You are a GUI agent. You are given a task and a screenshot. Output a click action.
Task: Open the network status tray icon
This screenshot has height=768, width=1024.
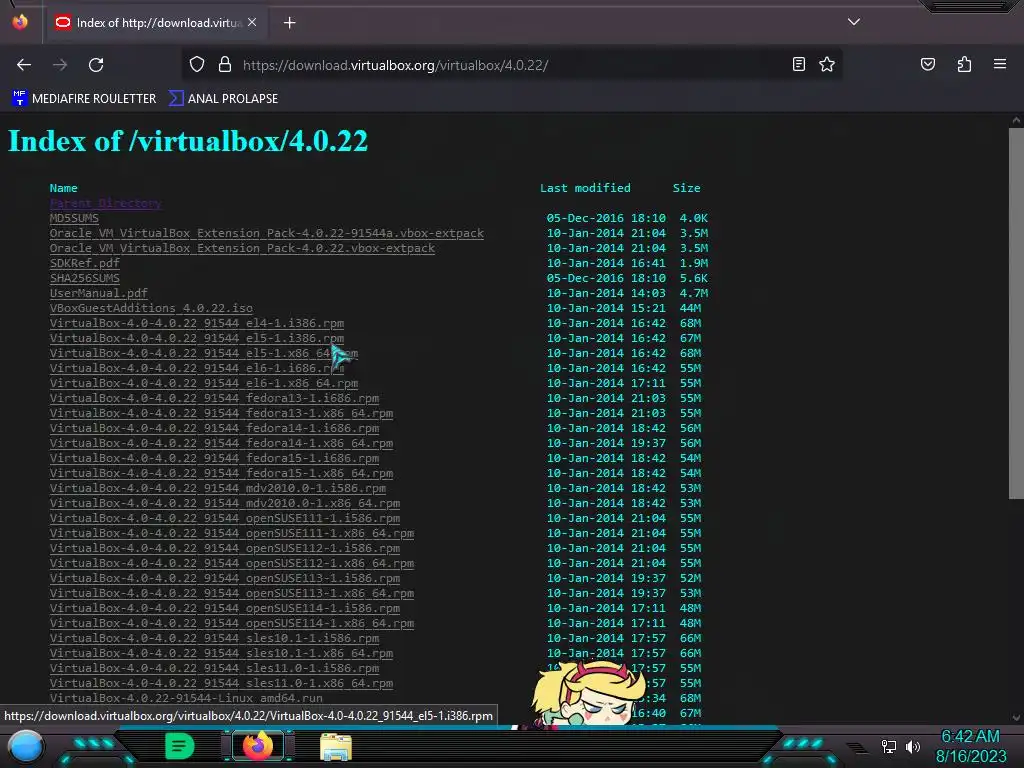coord(889,746)
